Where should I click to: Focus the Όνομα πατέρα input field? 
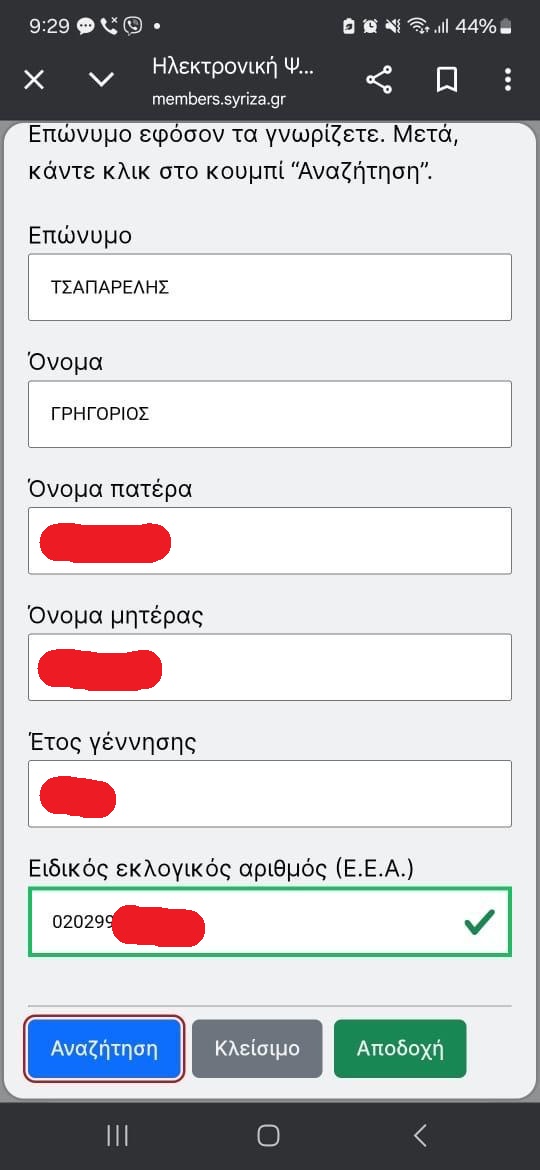pos(270,540)
